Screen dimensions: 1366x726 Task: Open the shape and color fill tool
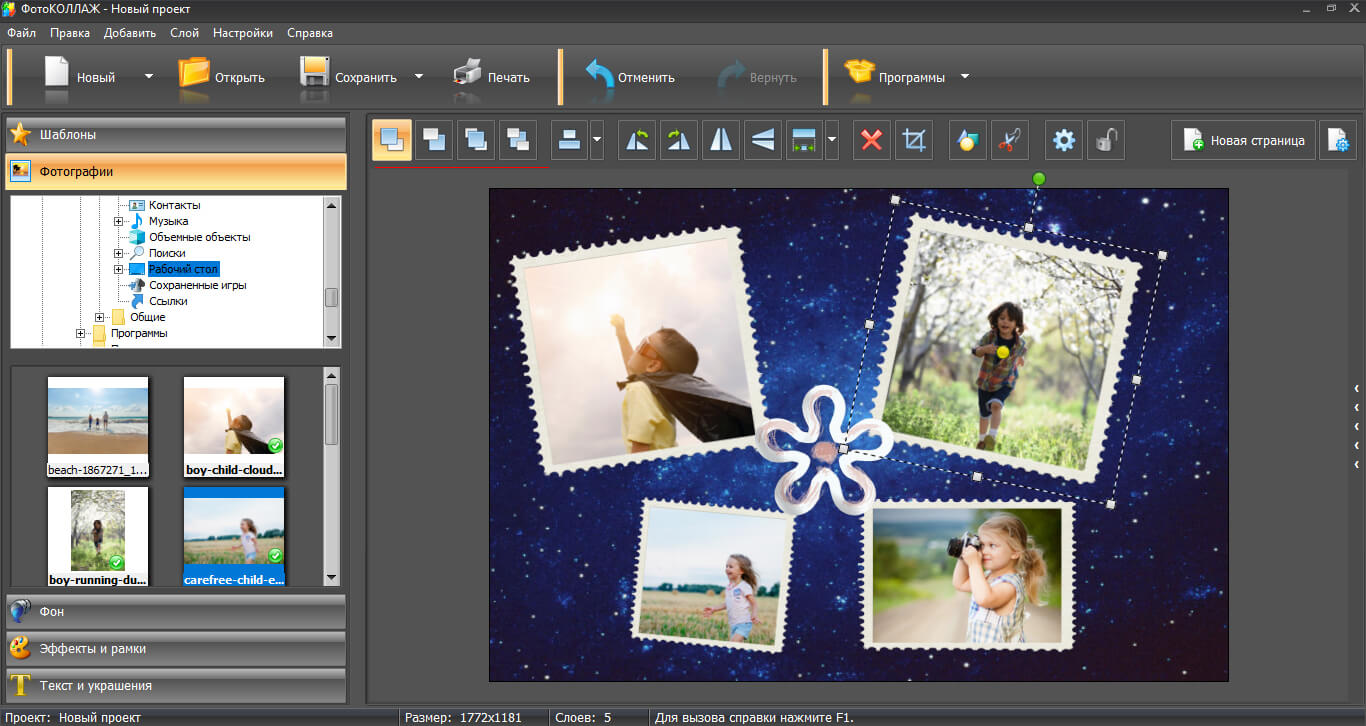968,140
